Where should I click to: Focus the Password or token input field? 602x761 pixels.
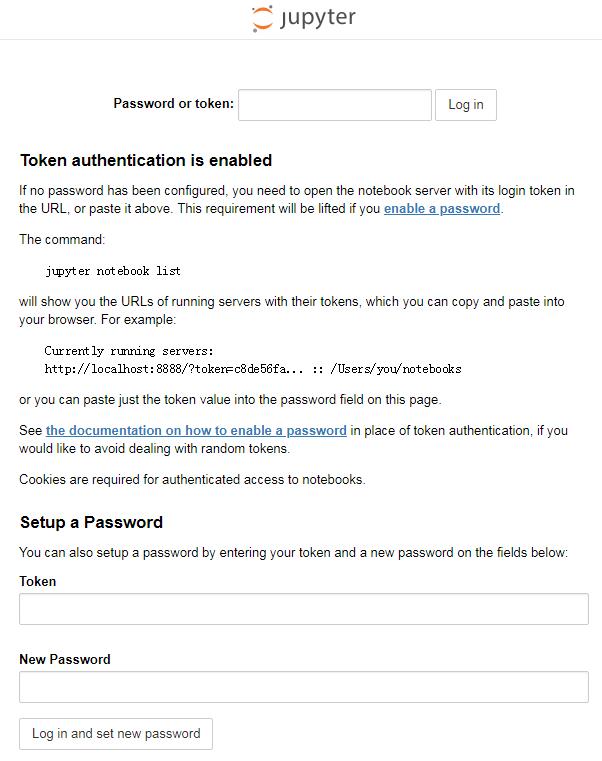point(335,105)
